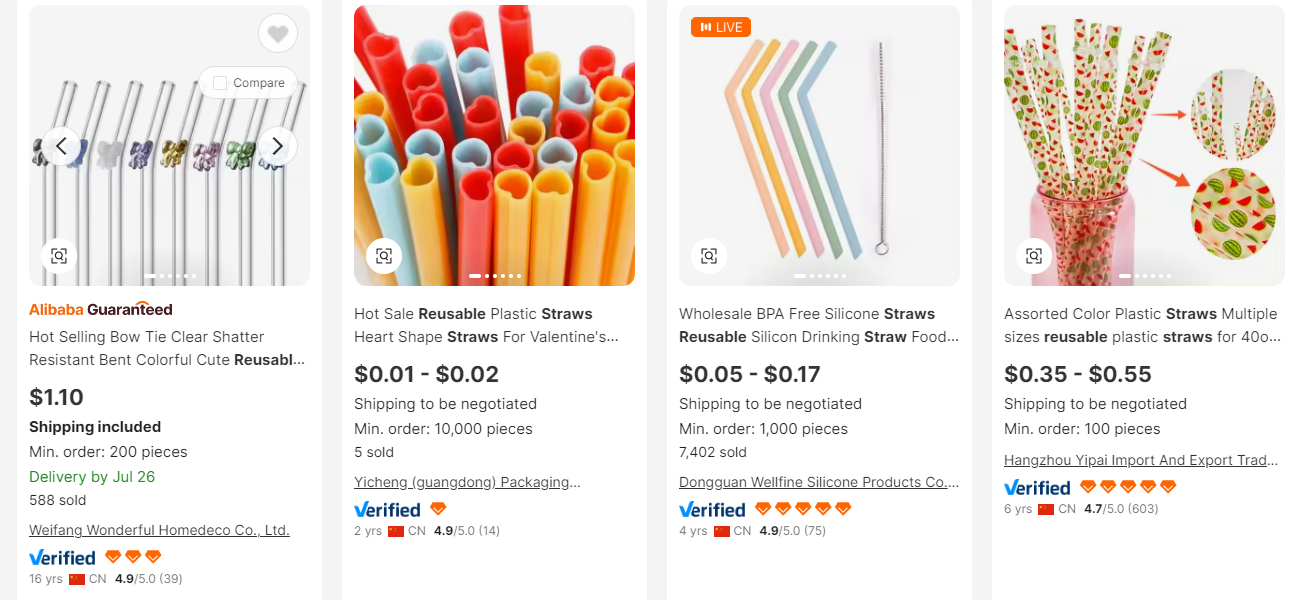Click the previous arrow on the glass straws images
Screen dimensions: 1293x600
pos(62,145)
